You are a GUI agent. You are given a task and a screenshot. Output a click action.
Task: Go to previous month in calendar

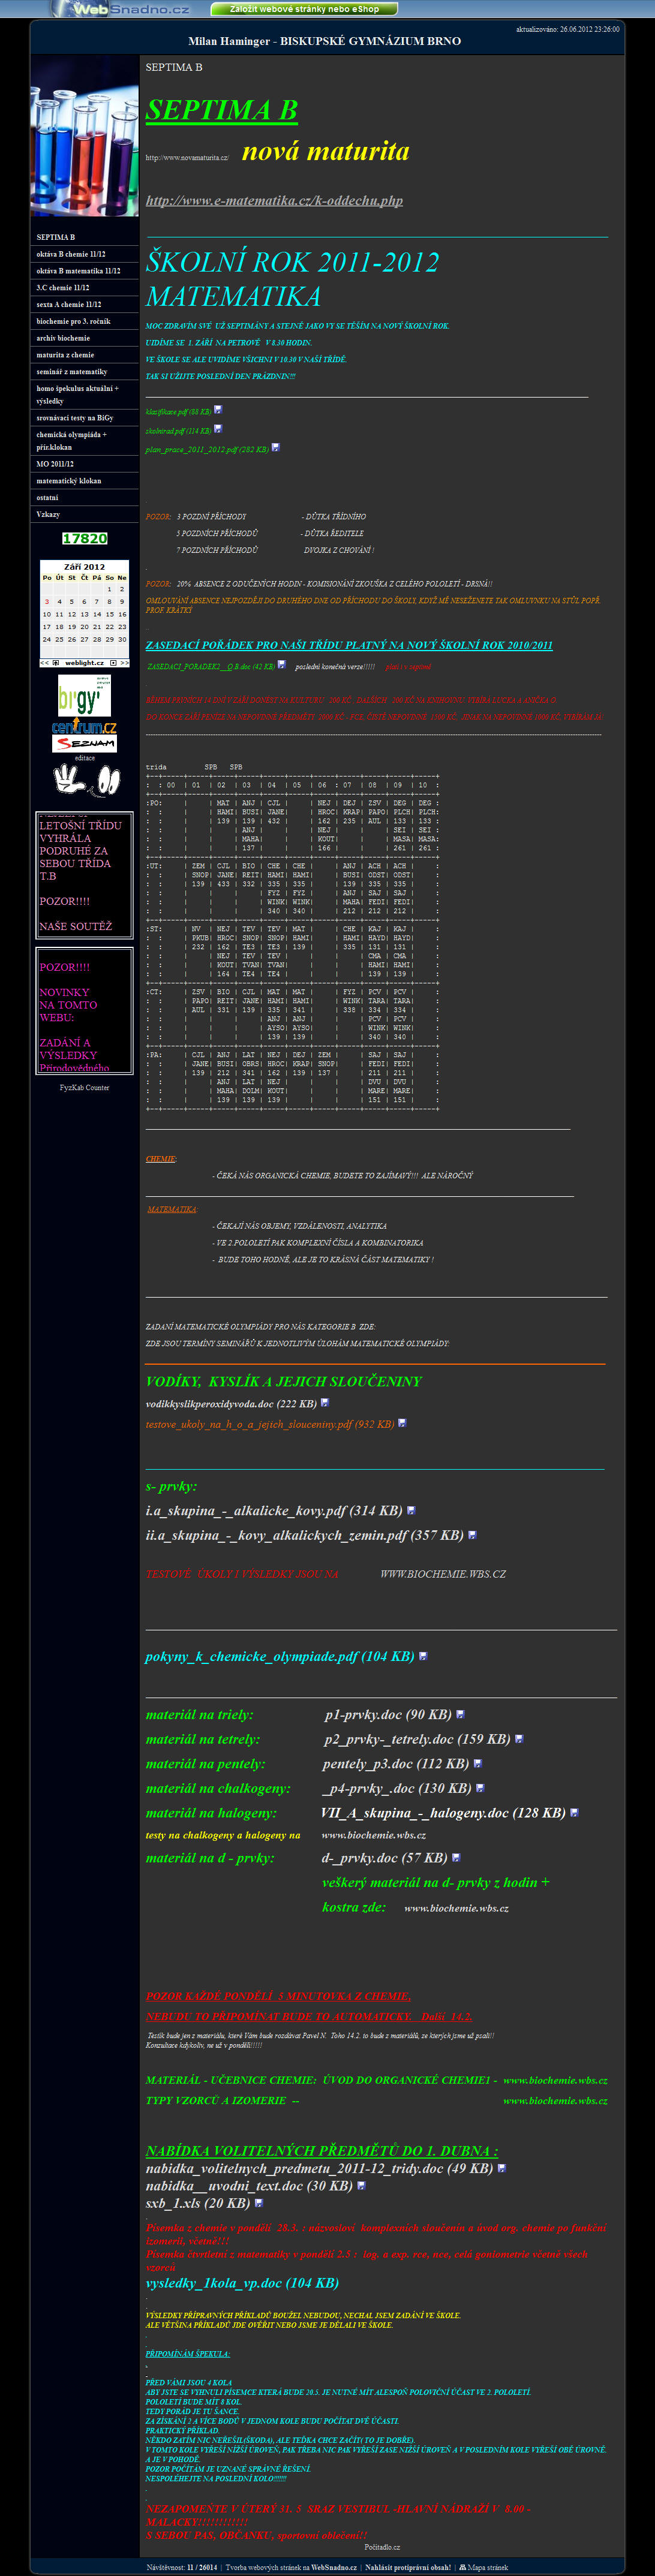pyautogui.click(x=44, y=663)
